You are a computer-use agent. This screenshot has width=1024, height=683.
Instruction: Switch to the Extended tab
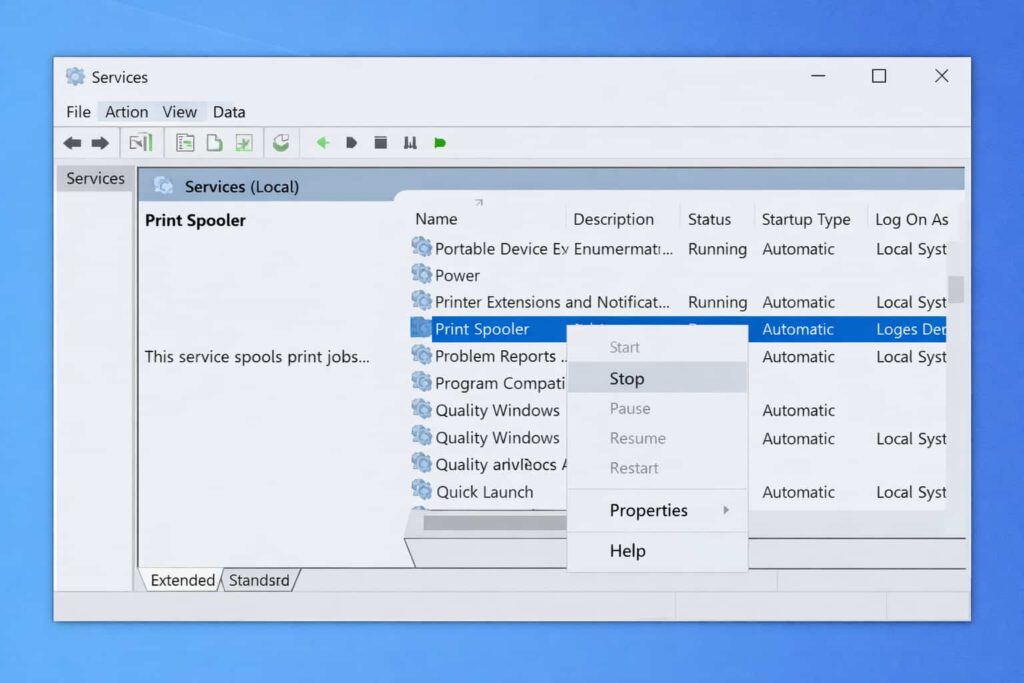(182, 580)
